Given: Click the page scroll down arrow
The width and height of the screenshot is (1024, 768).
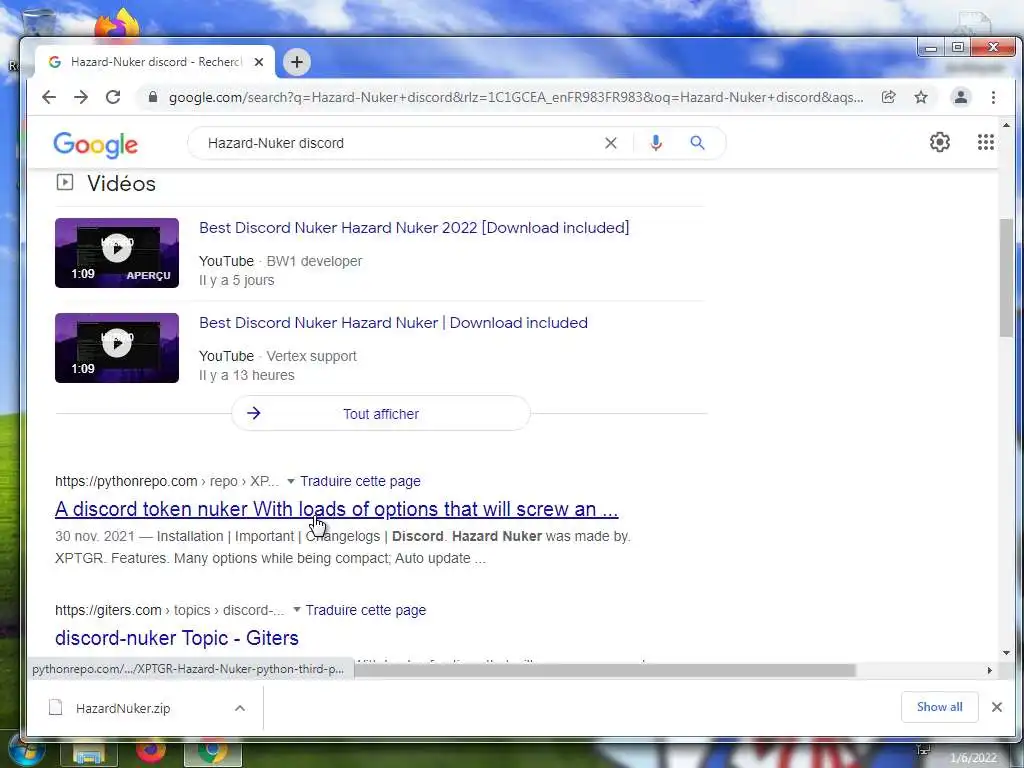Looking at the screenshot, I should click(x=1006, y=652).
